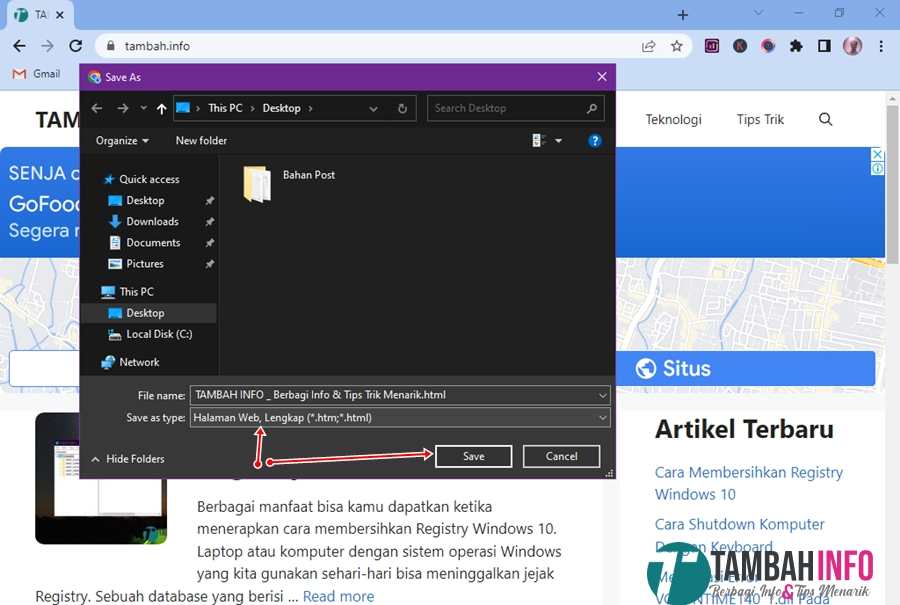This screenshot has width=900, height=605.
Task: Select Network in the navigation pane
Action: click(x=139, y=362)
